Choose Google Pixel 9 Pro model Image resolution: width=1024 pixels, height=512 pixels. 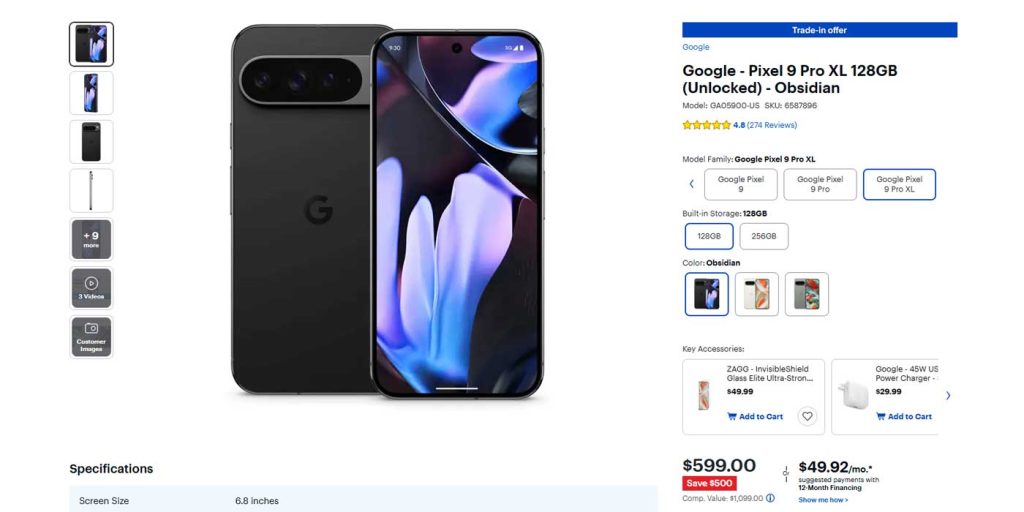820,184
